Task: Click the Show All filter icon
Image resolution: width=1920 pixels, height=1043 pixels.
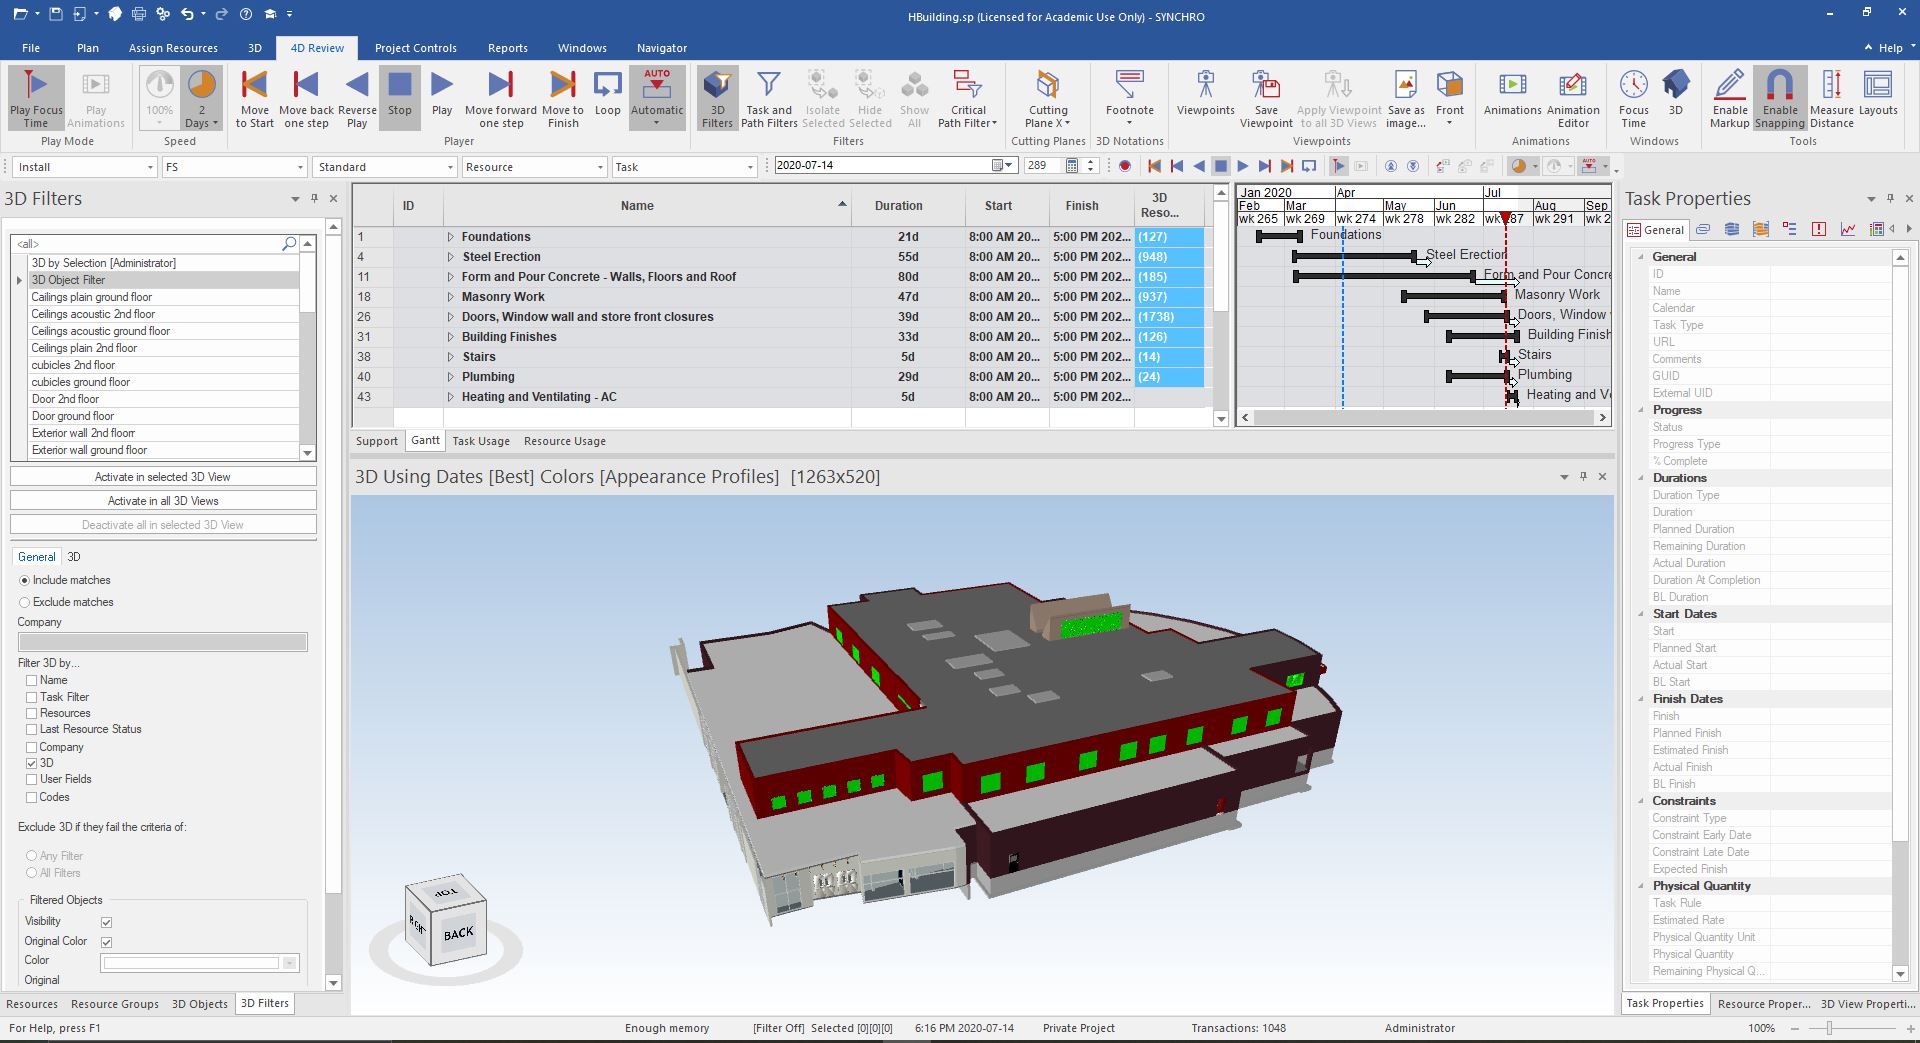Action: tap(914, 98)
